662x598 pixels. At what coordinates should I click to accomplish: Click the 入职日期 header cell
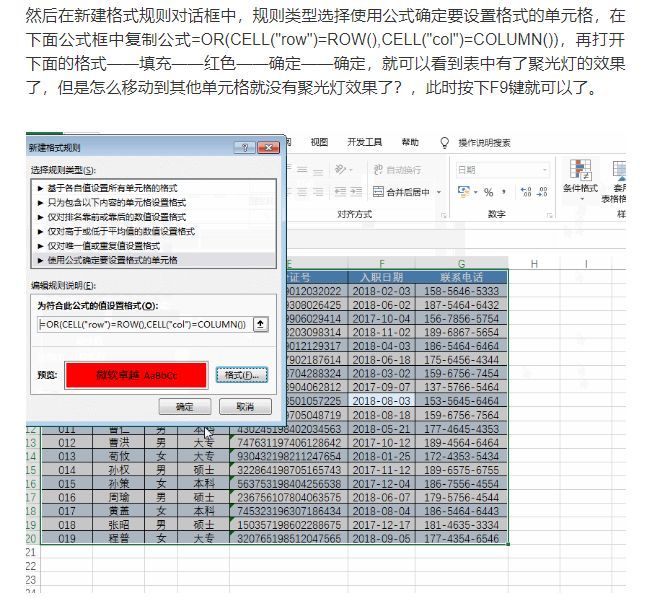coord(382,277)
